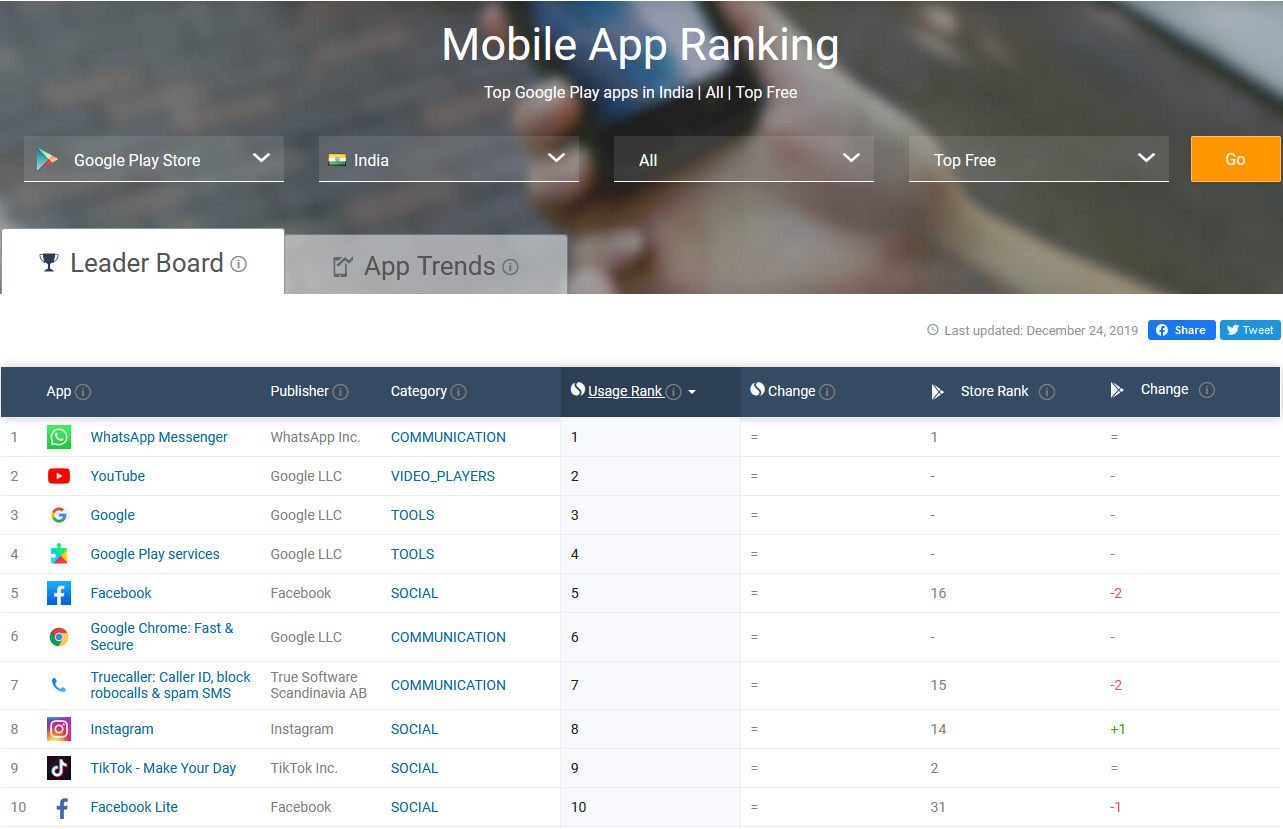The width and height of the screenshot is (1283, 829).
Task: Click the info icon on Leader Board tab
Action: pos(238,264)
